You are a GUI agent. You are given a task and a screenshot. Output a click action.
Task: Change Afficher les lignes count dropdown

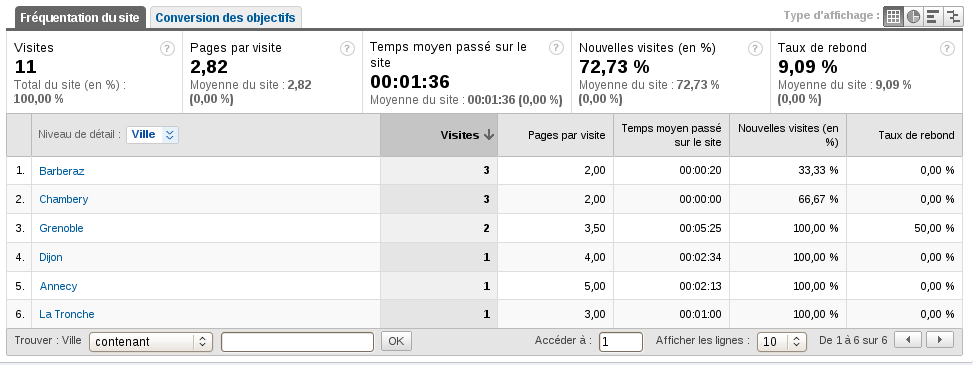coord(782,341)
